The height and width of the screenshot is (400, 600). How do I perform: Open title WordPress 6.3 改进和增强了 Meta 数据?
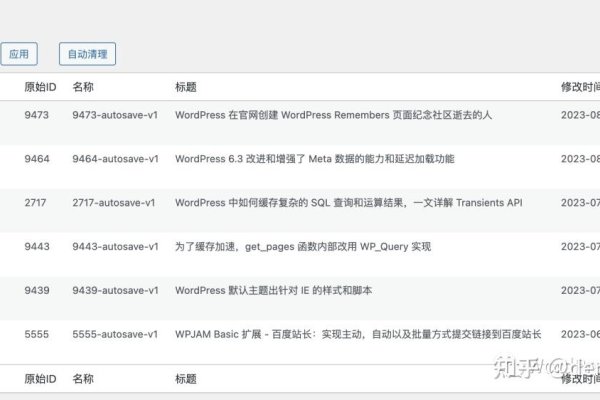pyautogui.click(x=315, y=159)
